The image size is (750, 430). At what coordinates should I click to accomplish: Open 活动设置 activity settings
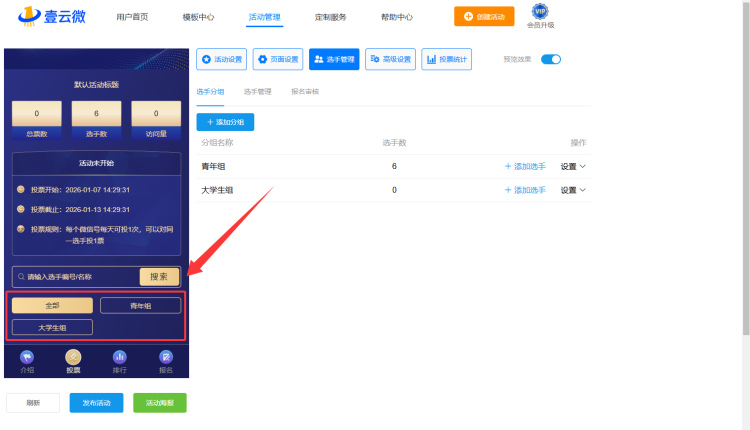pos(222,59)
